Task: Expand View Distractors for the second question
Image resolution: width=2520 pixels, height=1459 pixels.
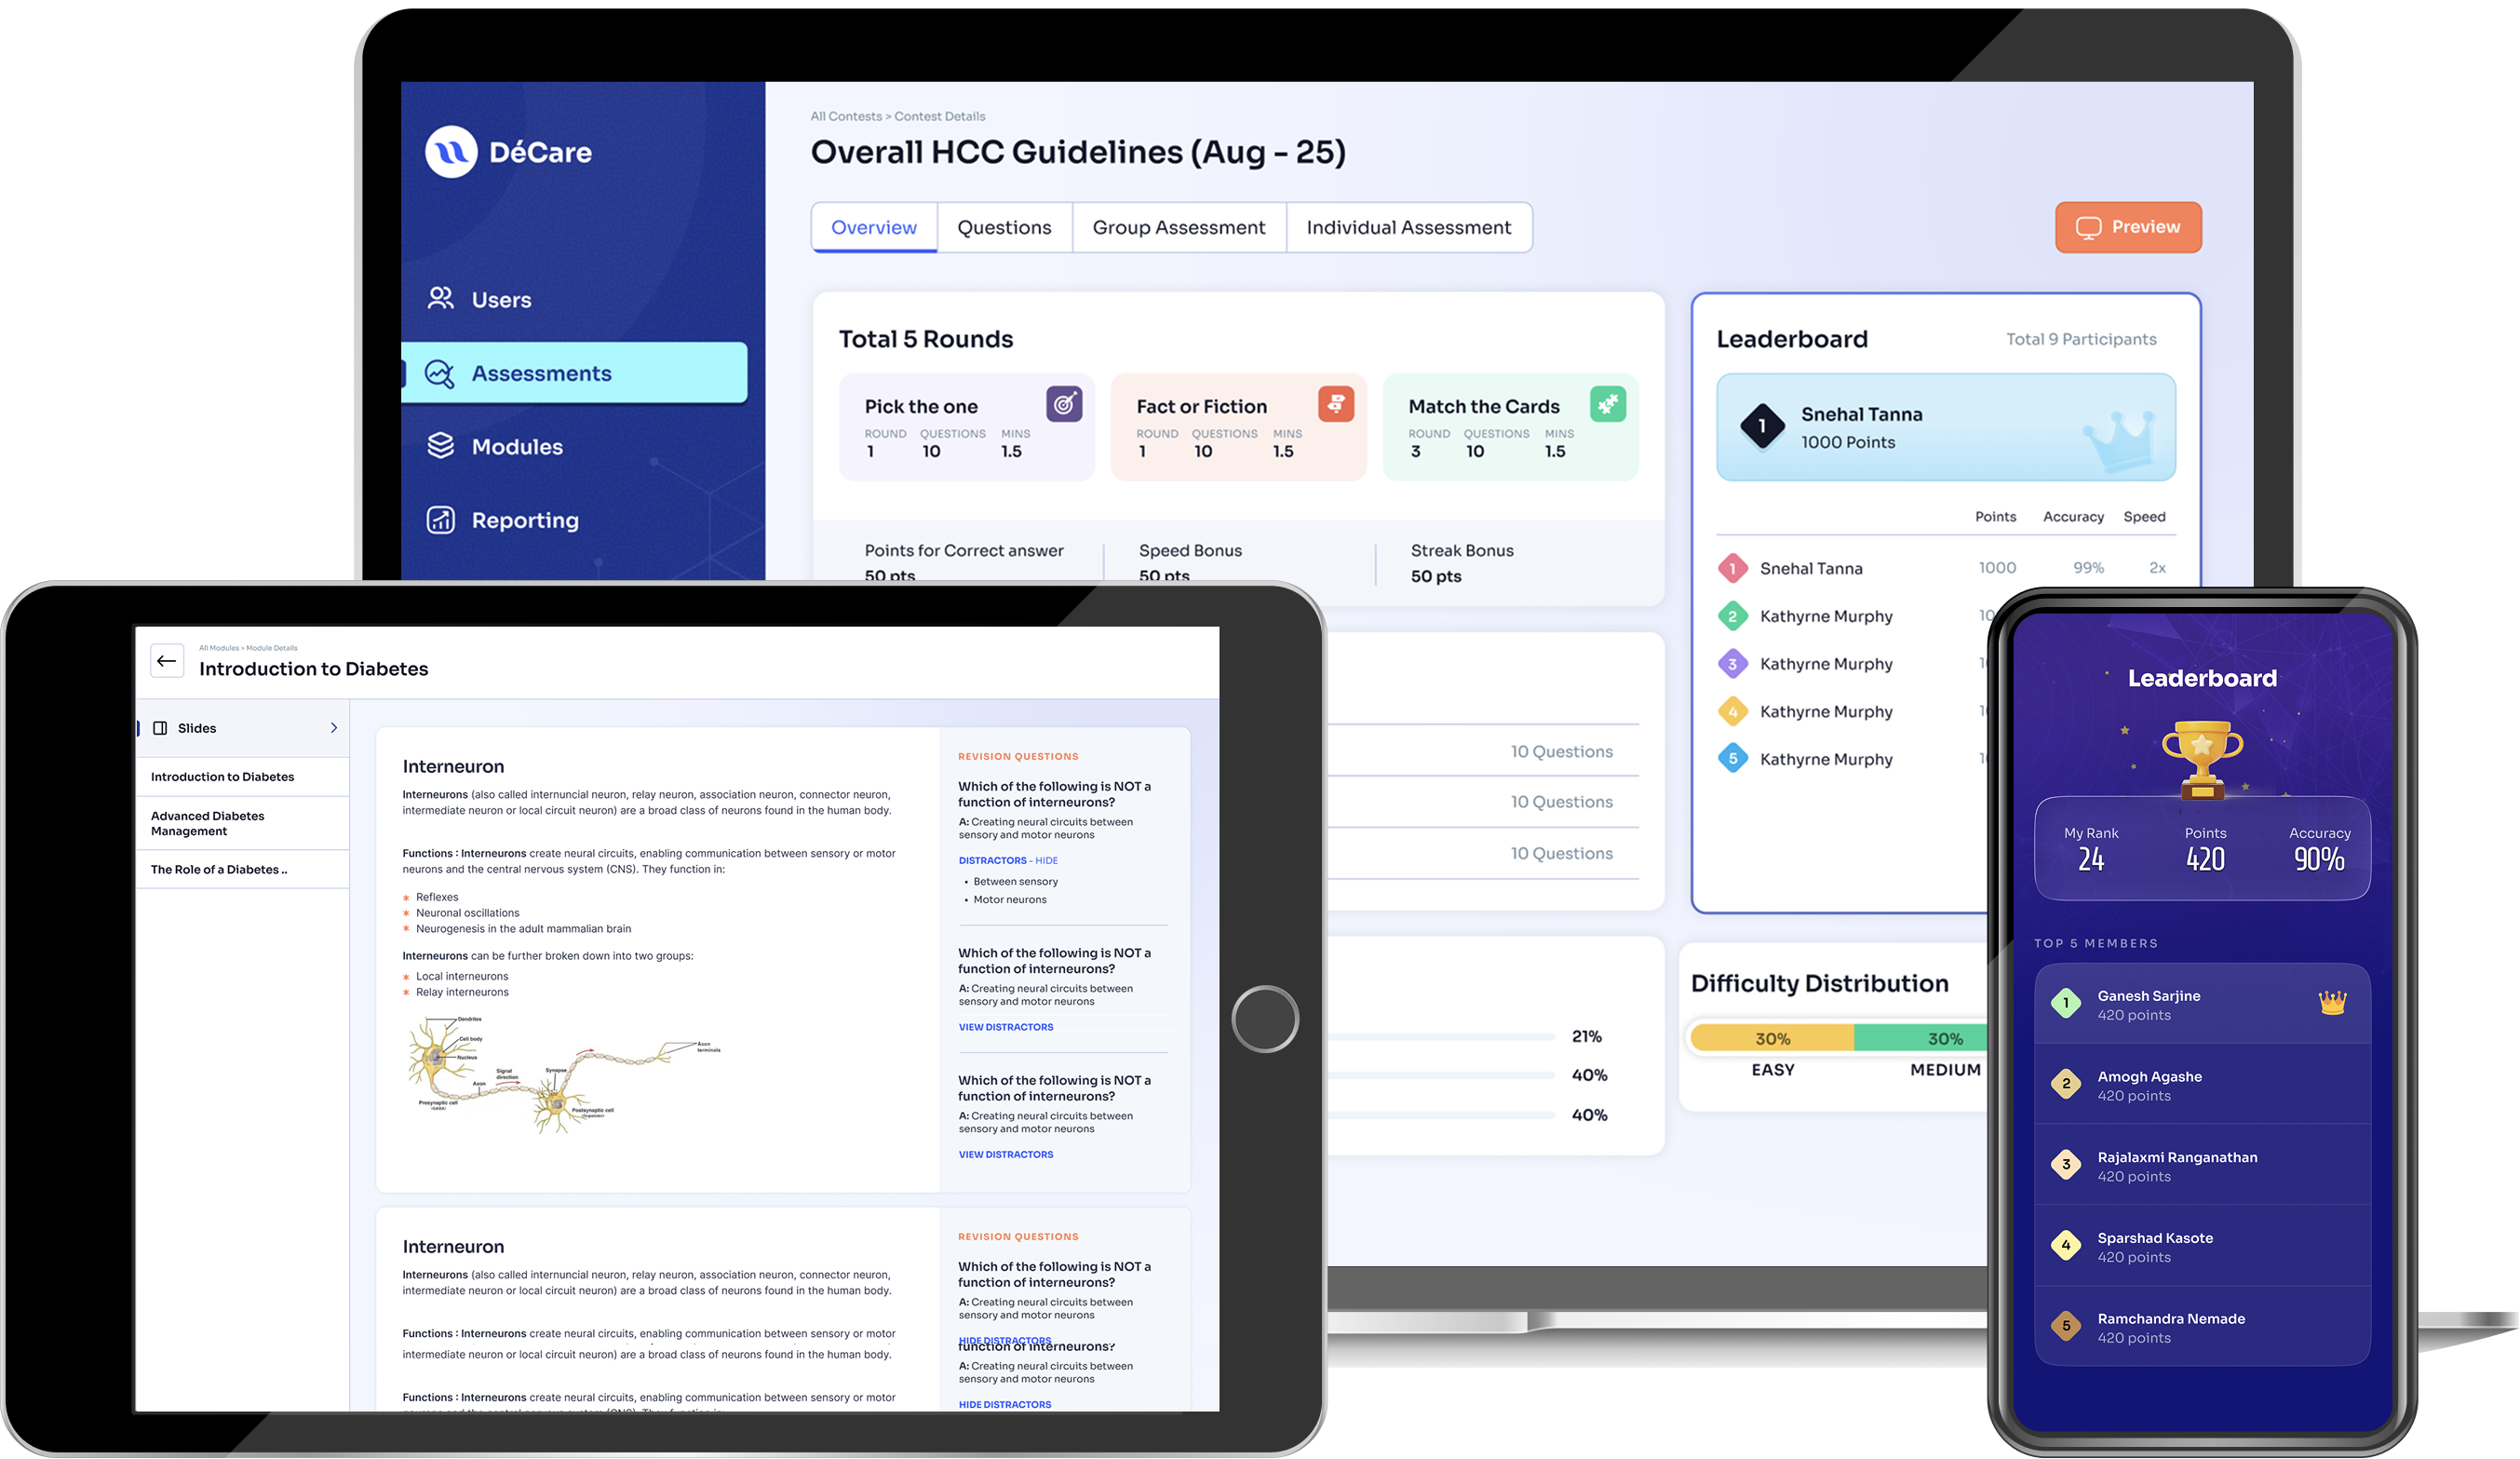Action: pos(1005,1027)
